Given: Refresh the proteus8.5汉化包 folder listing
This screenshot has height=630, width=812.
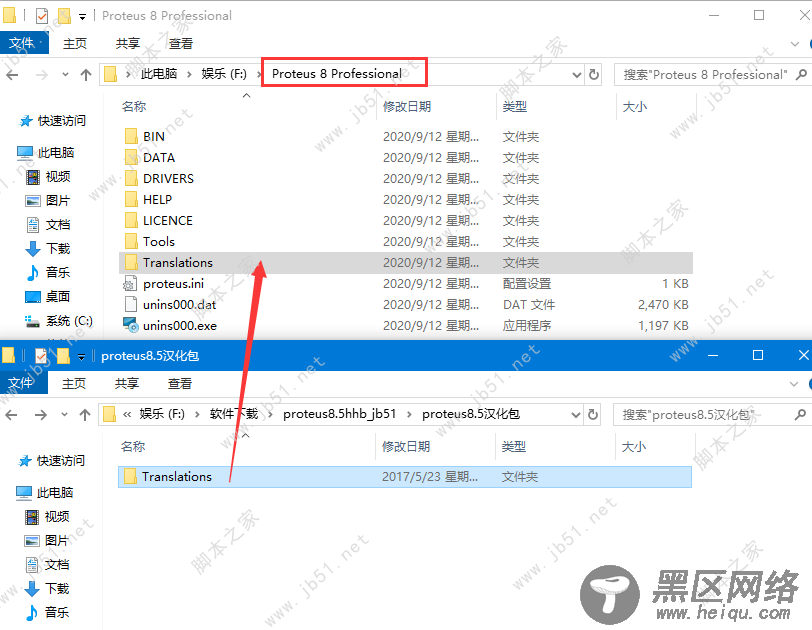Looking at the screenshot, I should tap(593, 415).
